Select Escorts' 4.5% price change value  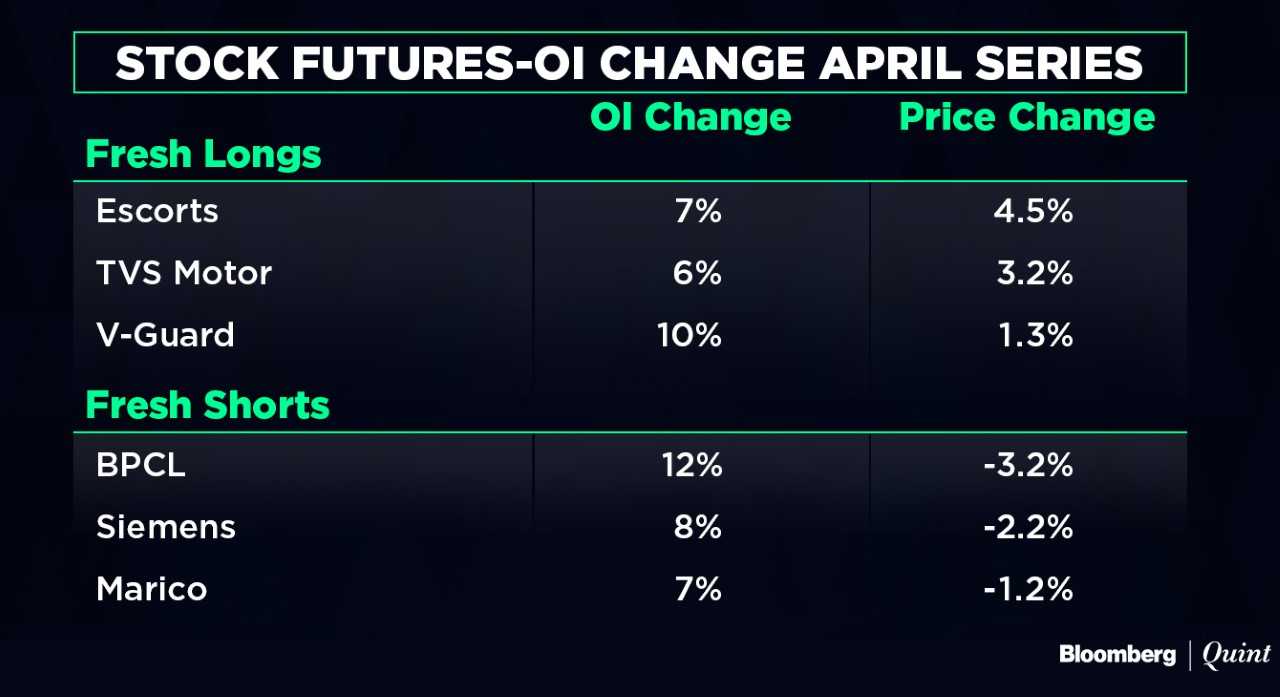tap(1034, 211)
